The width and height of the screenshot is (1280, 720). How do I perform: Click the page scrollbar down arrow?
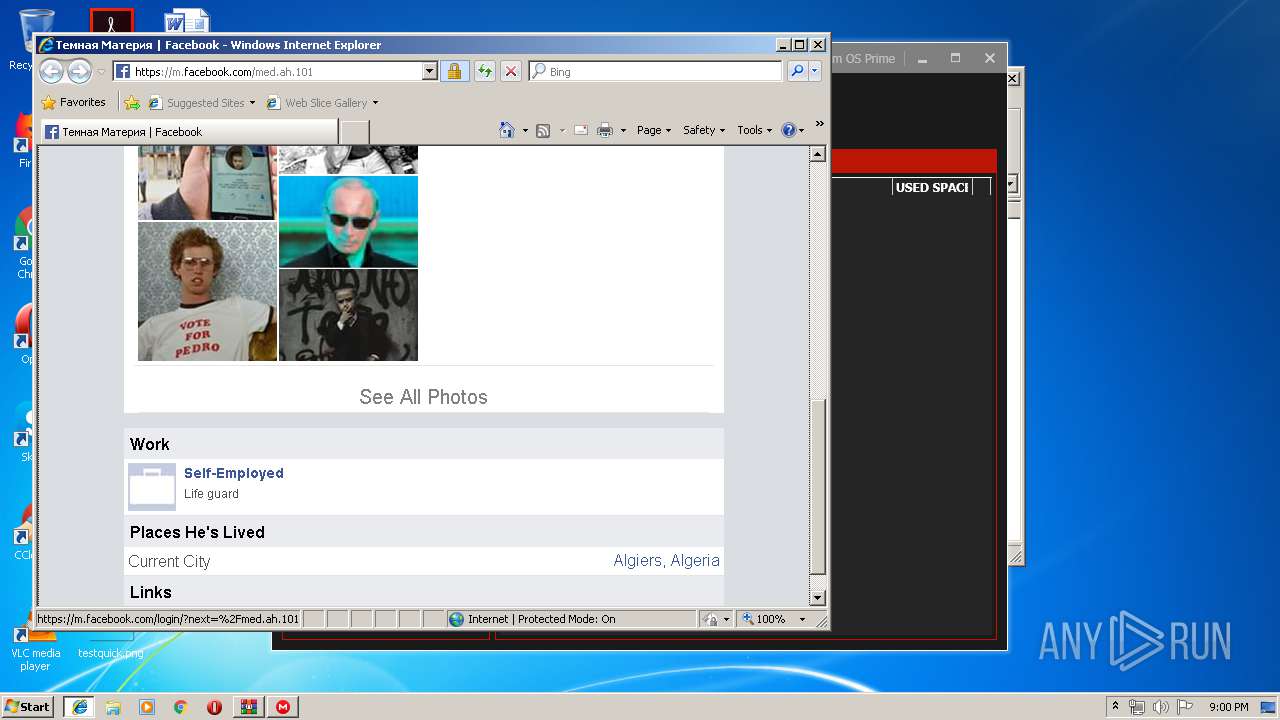(817, 598)
